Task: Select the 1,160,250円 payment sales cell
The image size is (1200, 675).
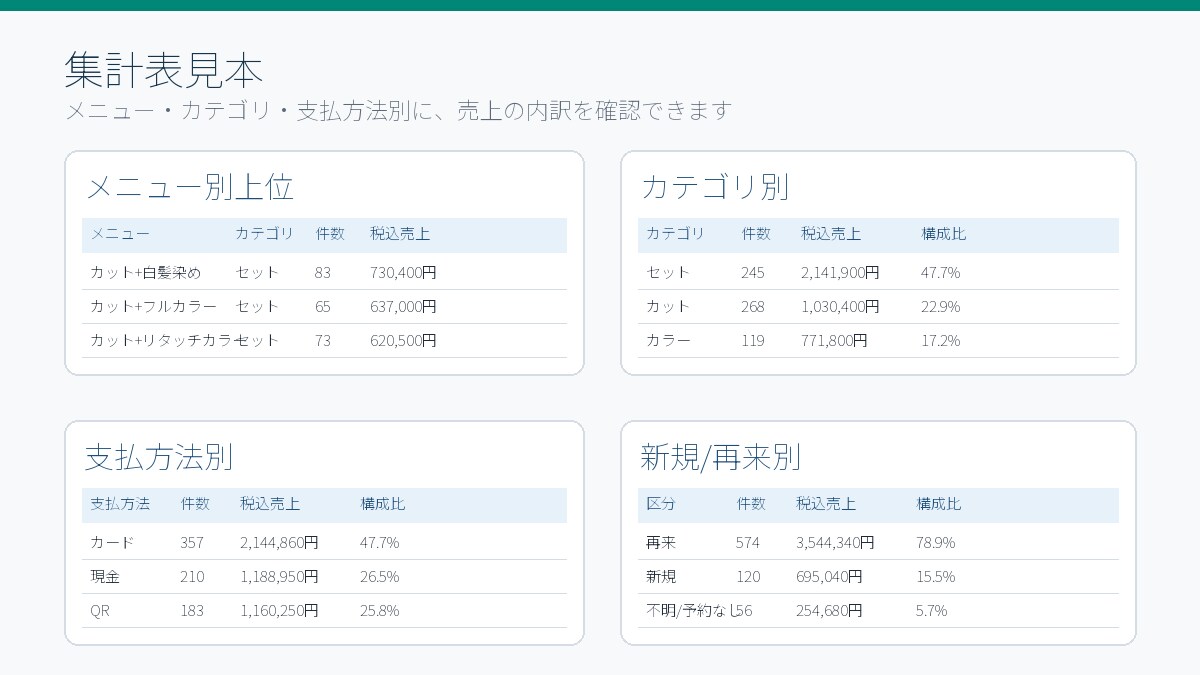Action: tap(279, 610)
